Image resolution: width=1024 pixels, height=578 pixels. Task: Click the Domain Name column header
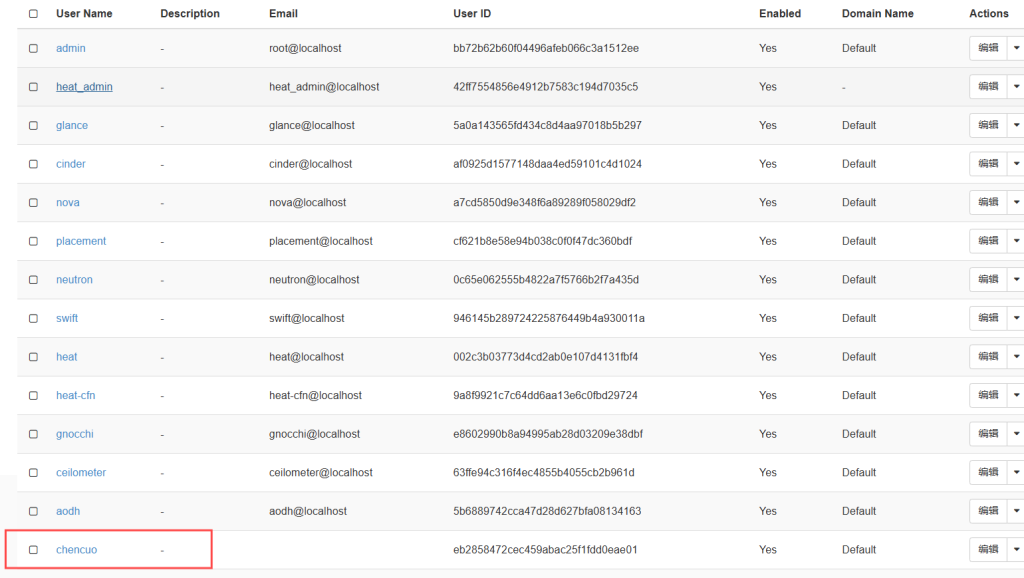[877, 14]
